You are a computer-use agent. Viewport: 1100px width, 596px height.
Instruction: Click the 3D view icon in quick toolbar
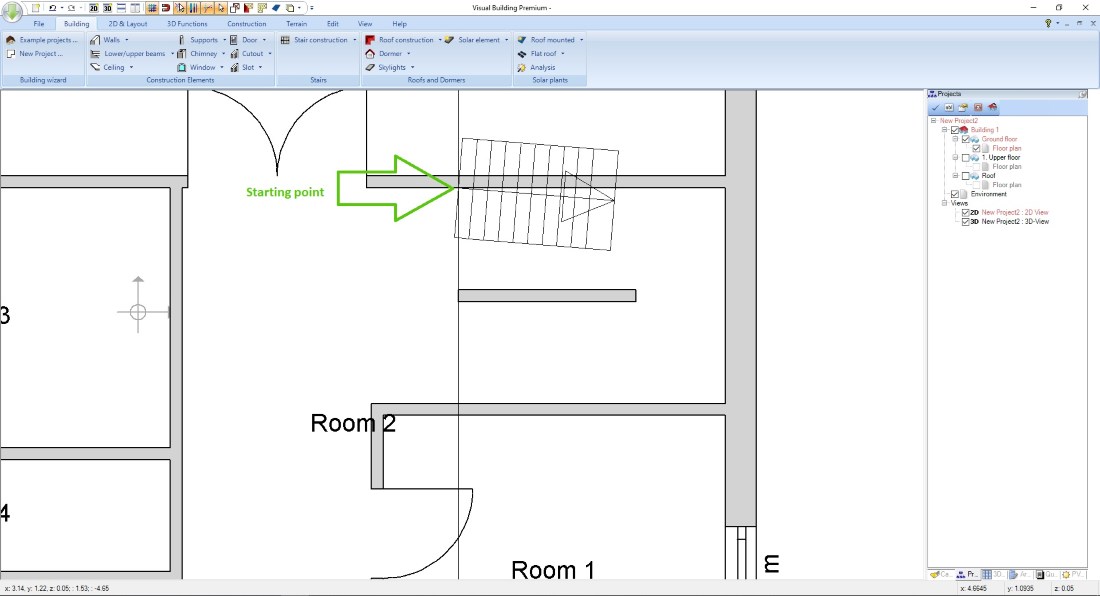(x=107, y=7)
